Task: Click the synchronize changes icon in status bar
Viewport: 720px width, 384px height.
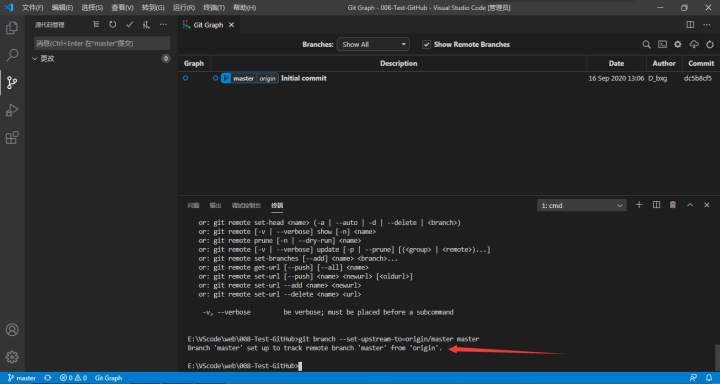Action: pyautogui.click(x=47, y=378)
